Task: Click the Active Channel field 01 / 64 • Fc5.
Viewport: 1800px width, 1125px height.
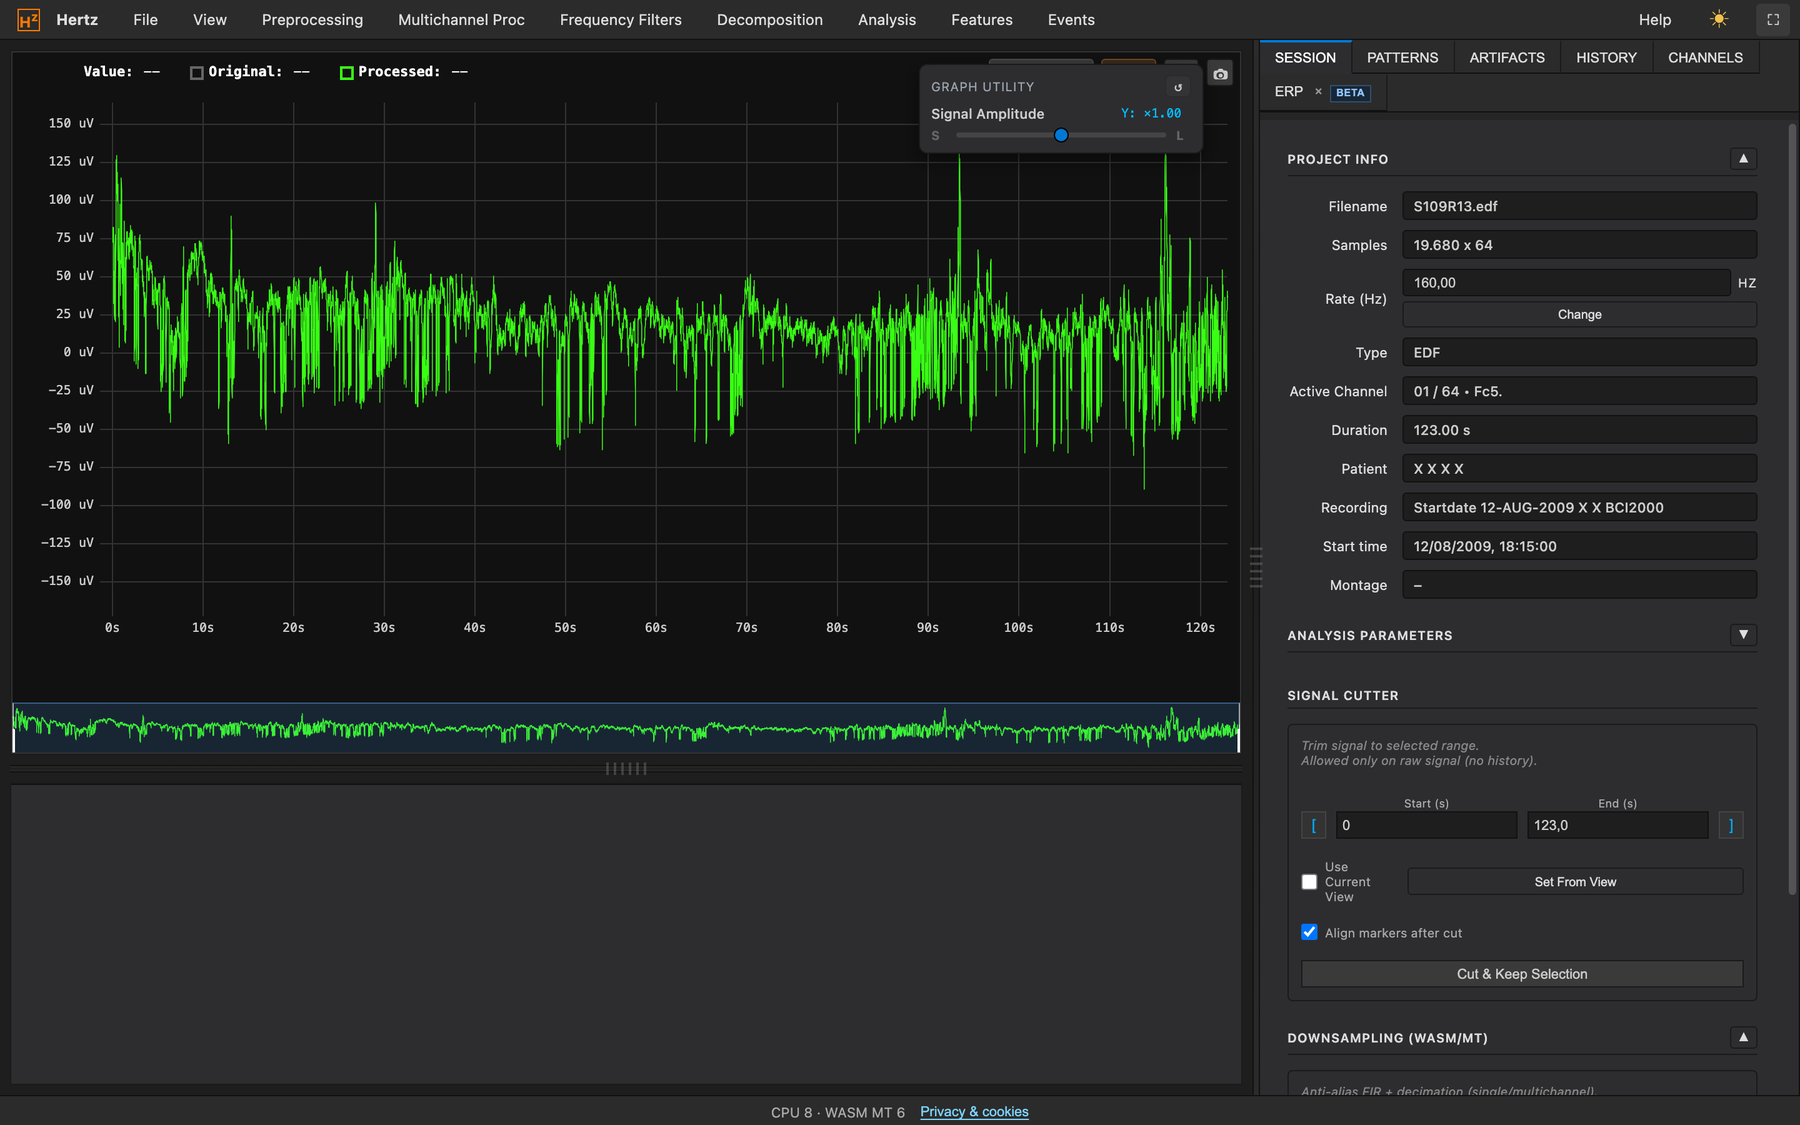Action: click(1579, 391)
